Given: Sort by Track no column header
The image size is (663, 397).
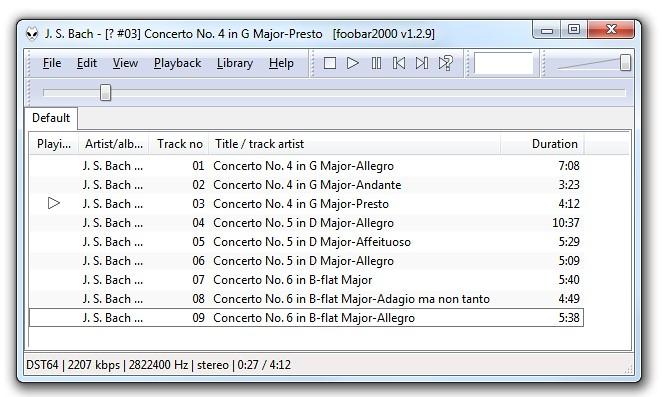Looking at the screenshot, I should (179, 144).
